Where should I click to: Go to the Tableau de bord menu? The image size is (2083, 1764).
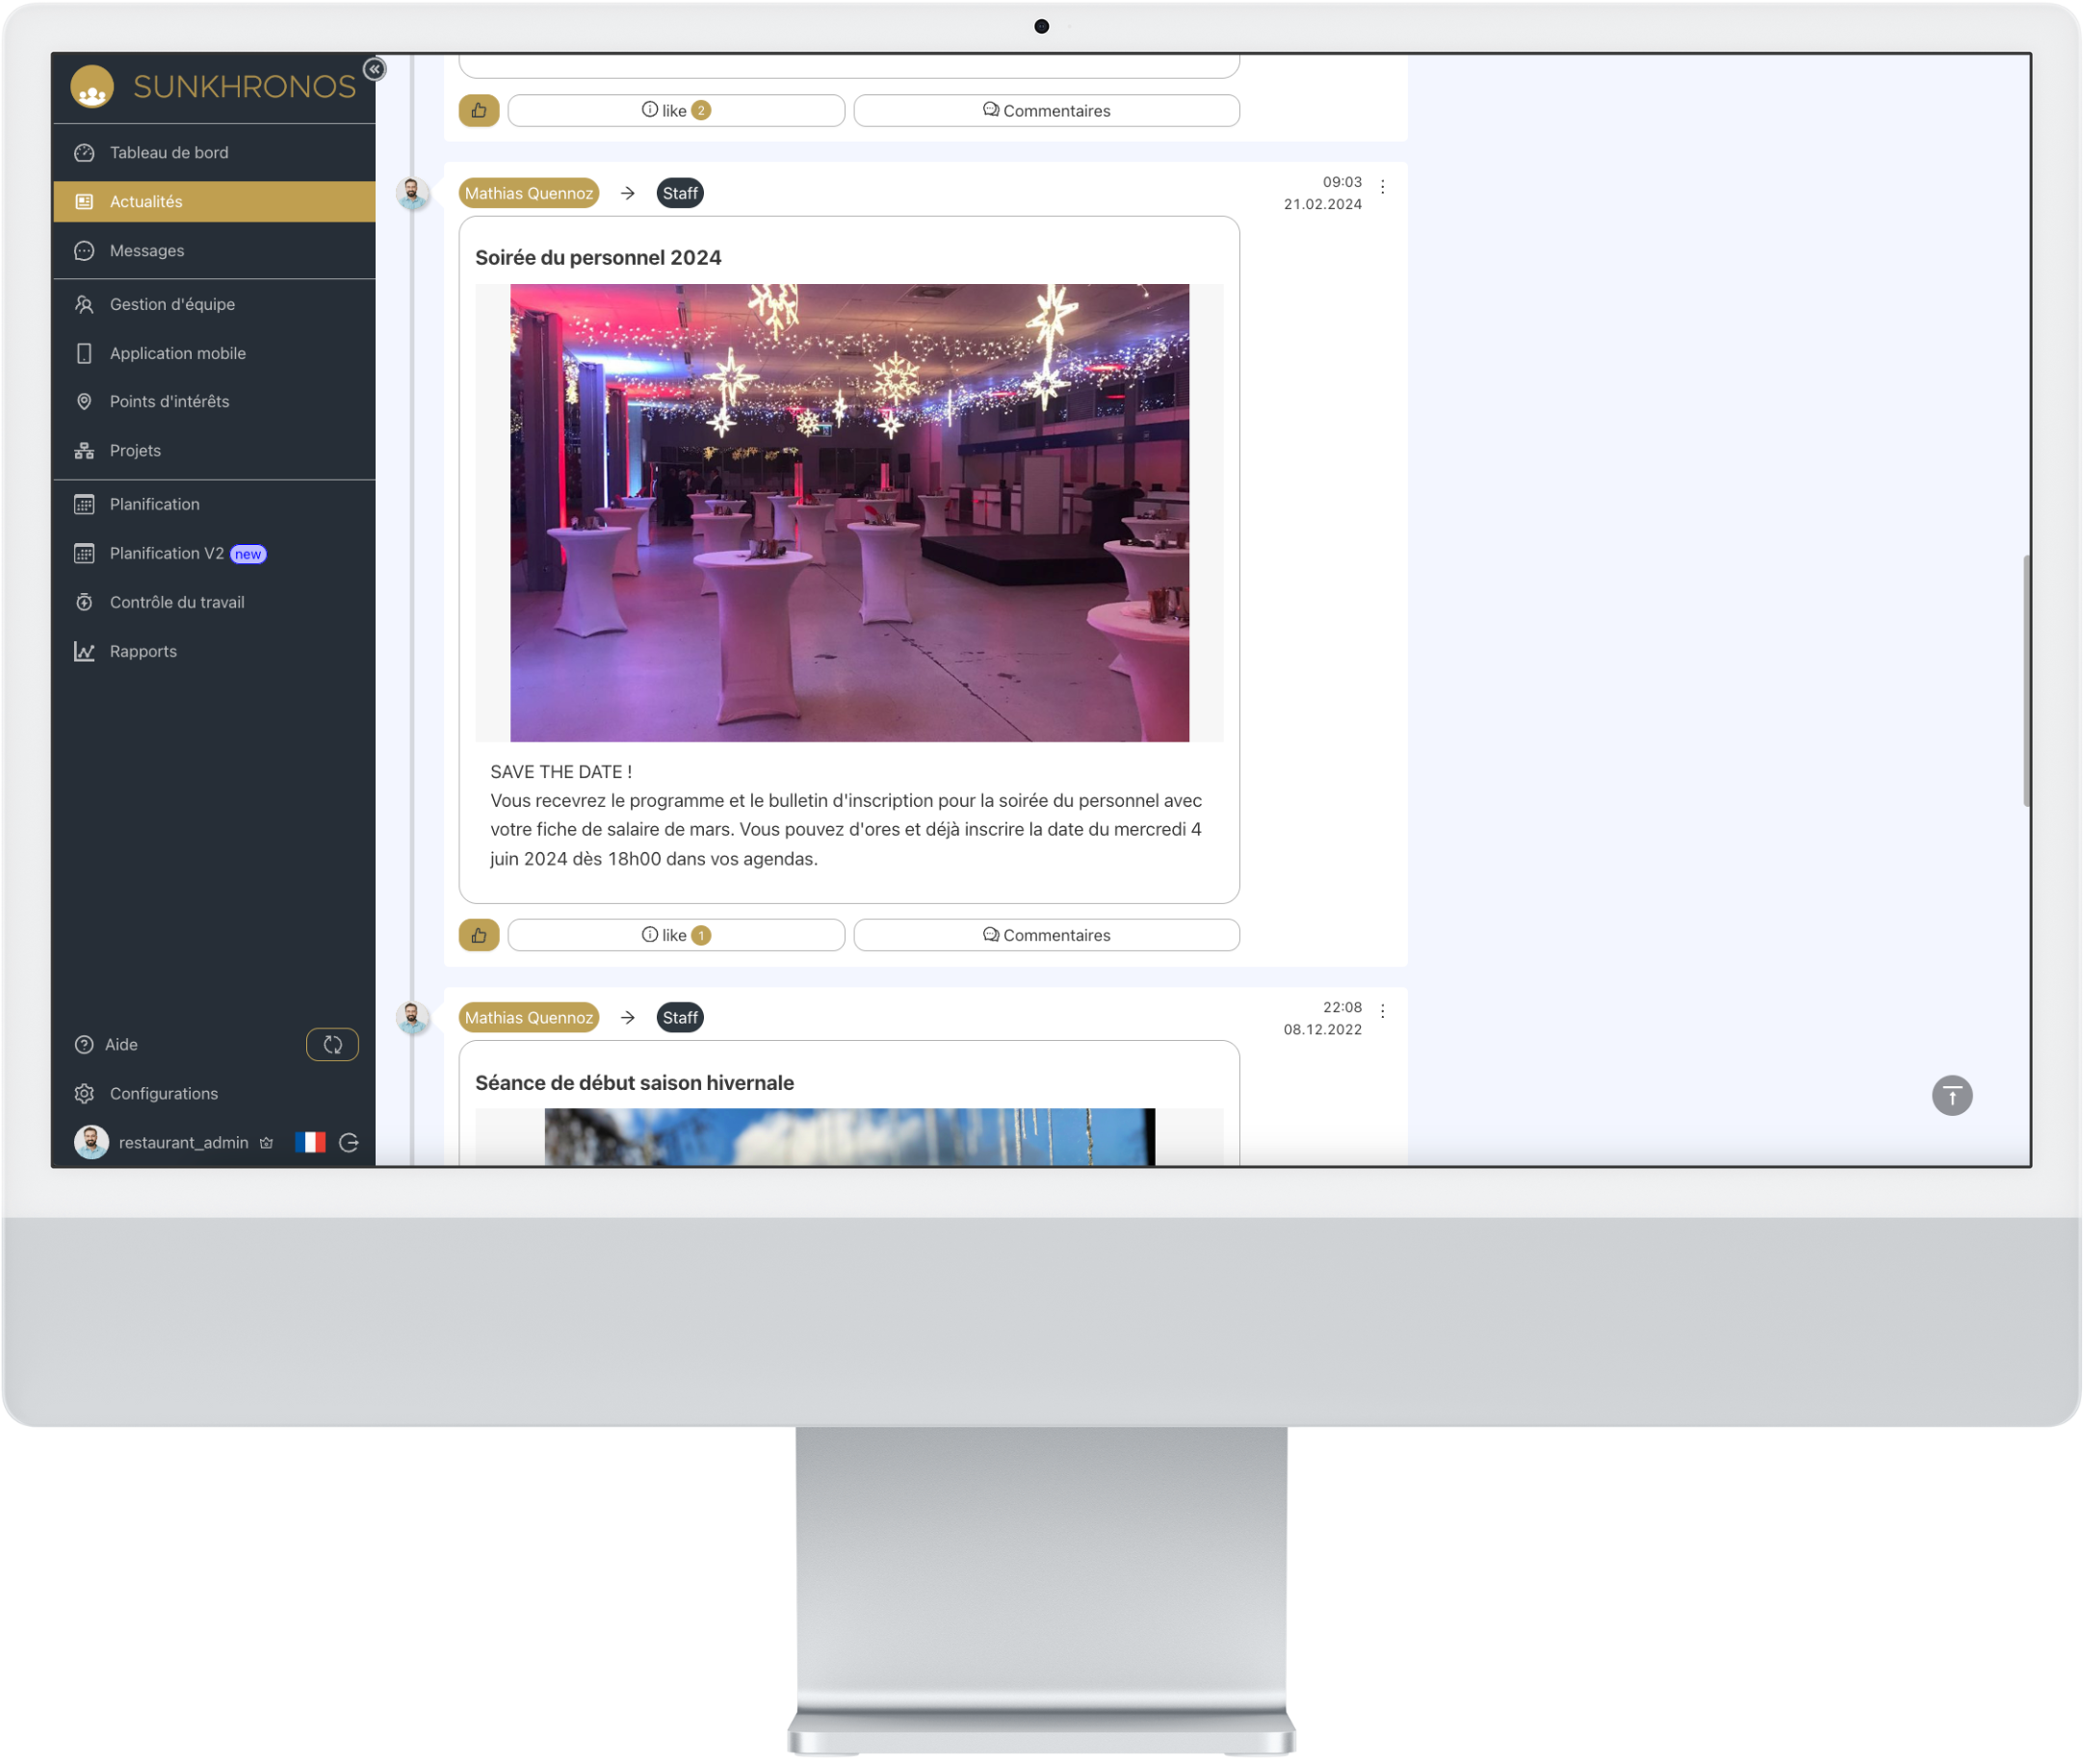pos(168,153)
